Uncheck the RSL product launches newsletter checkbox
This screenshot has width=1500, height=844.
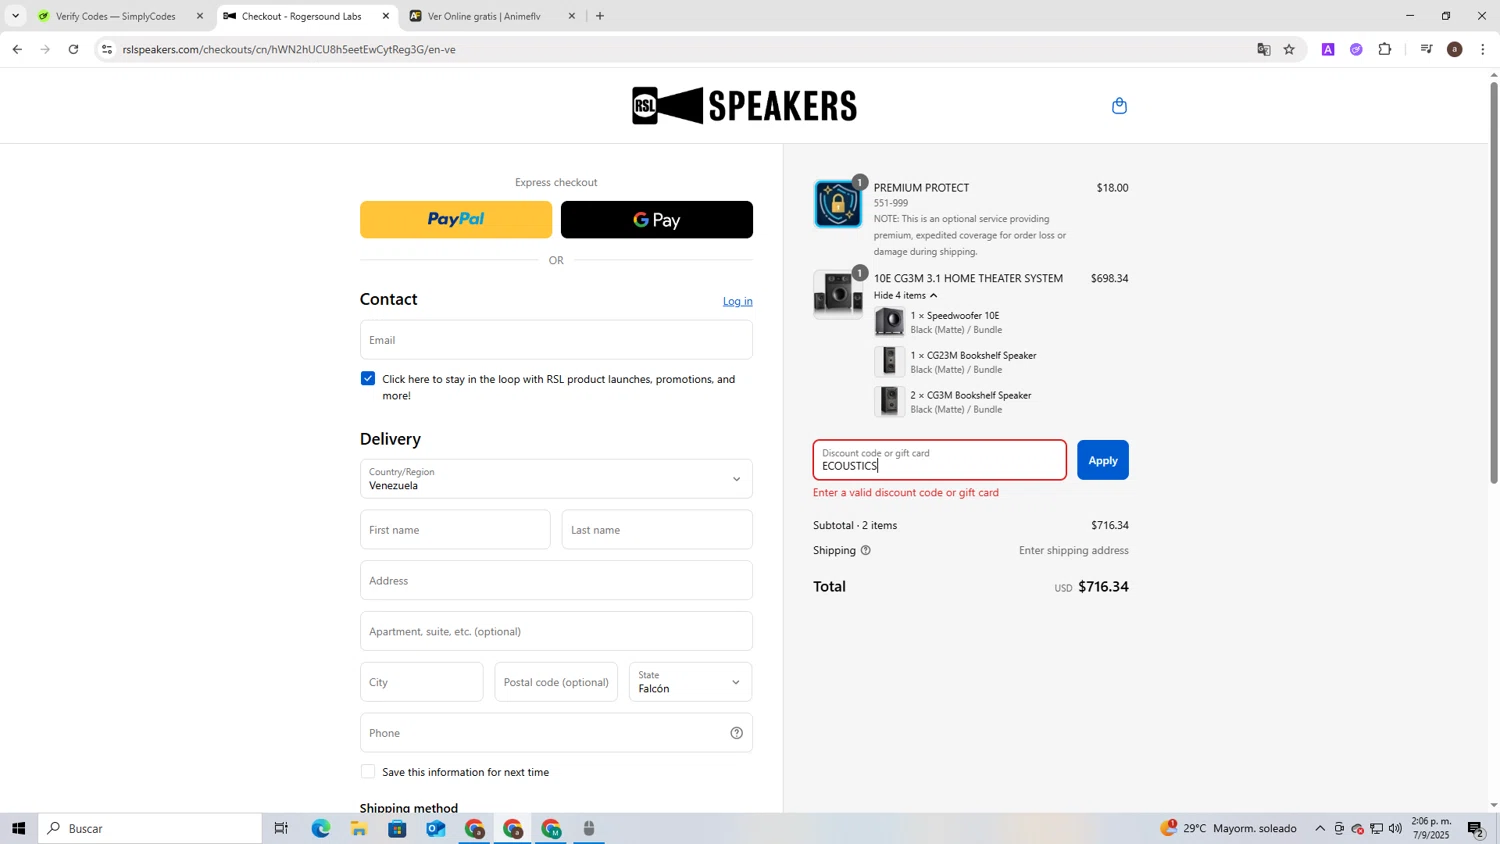pyautogui.click(x=368, y=379)
